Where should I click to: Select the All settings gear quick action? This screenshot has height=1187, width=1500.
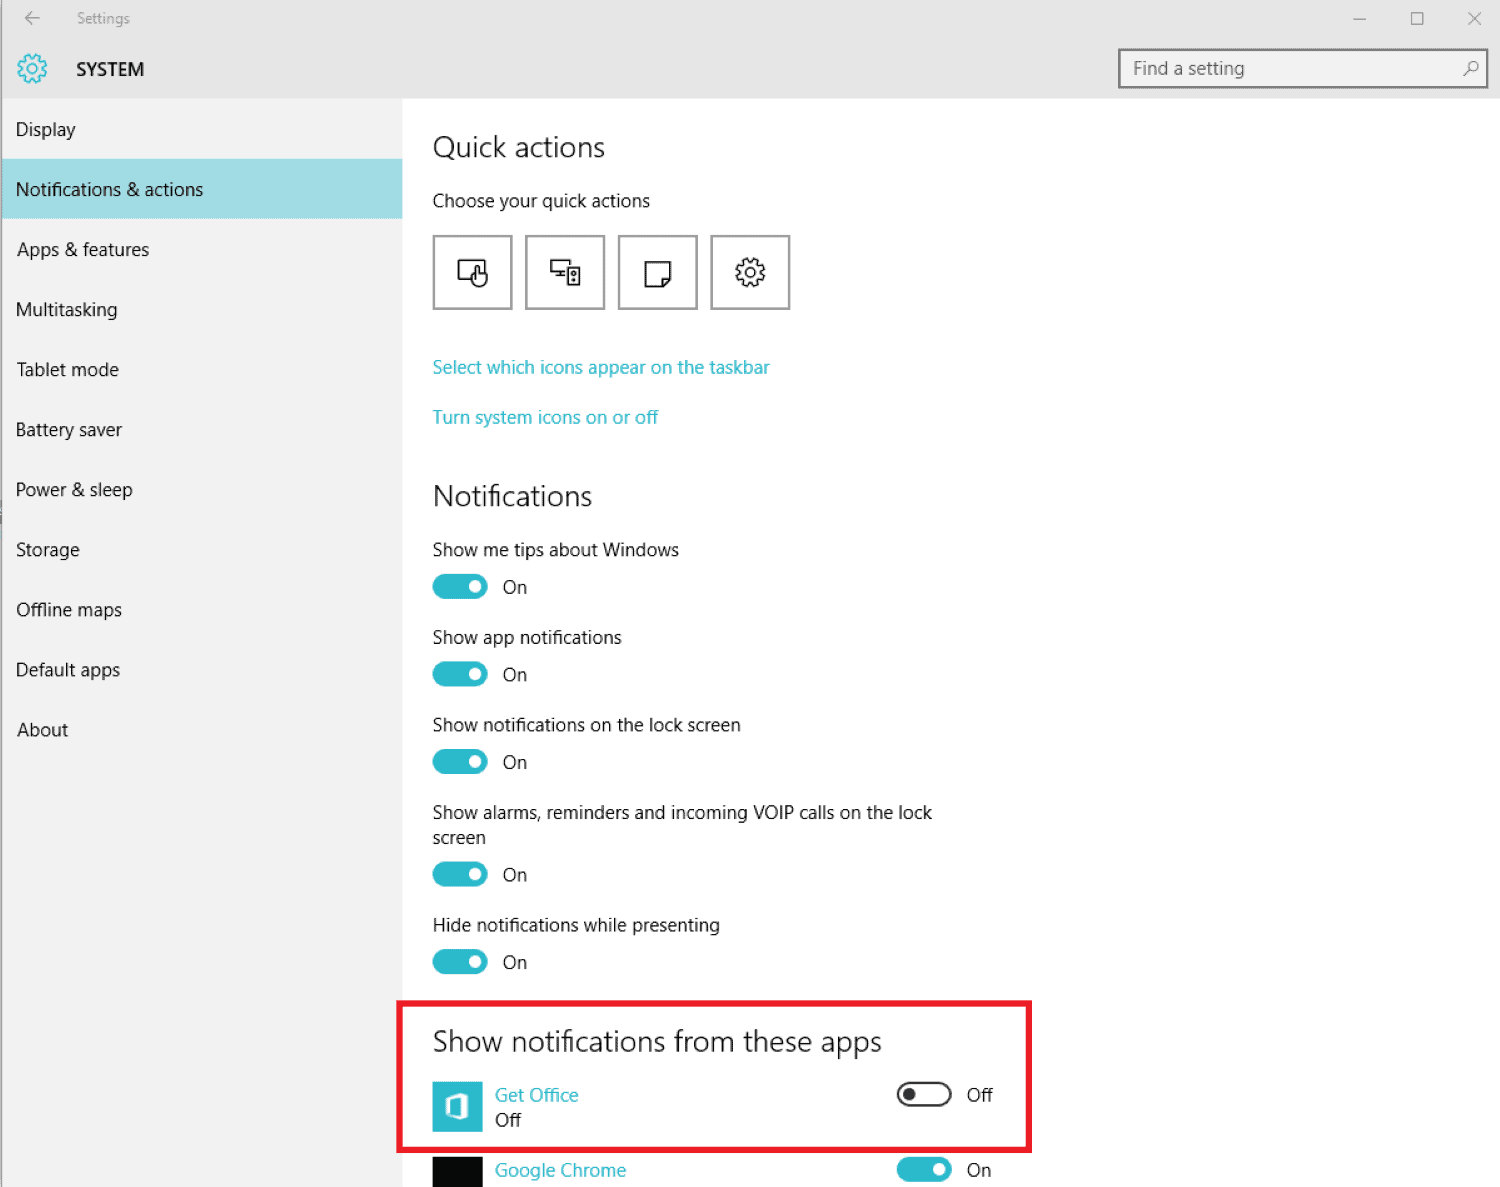(750, 272)
